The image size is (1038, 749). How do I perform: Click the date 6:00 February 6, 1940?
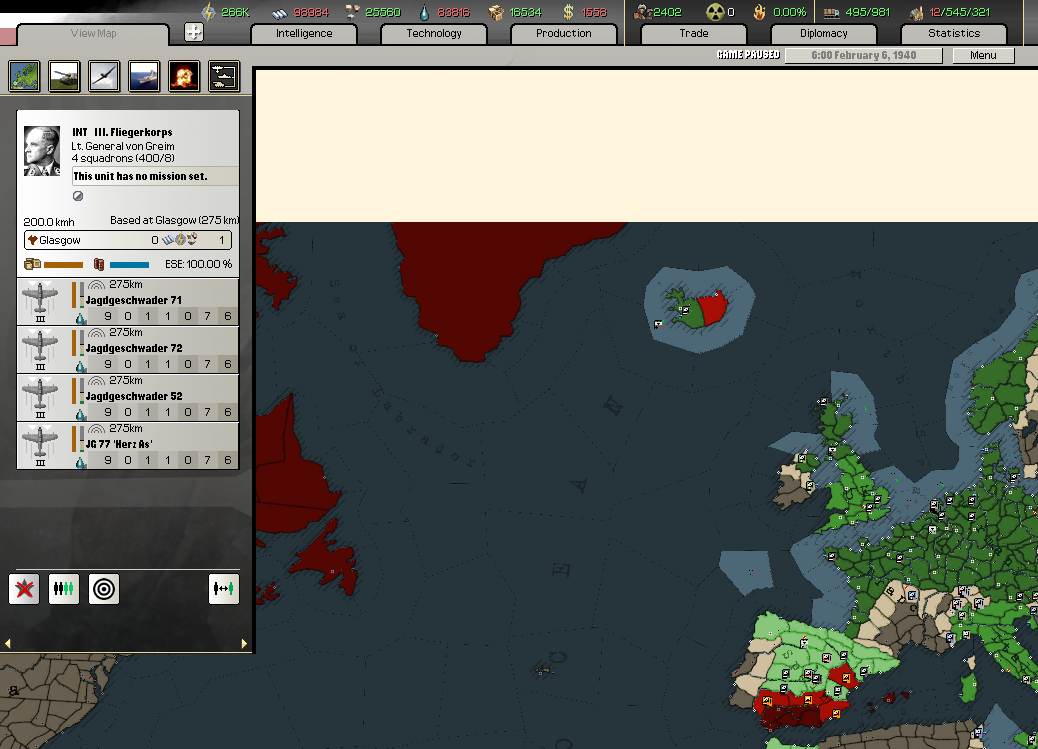863,56
